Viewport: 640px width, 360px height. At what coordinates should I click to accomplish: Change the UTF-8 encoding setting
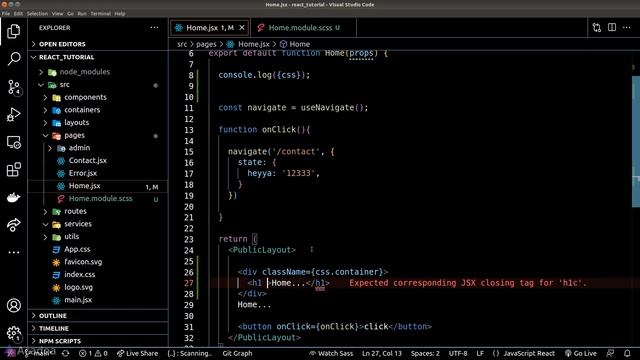click(x=458, y=353)
